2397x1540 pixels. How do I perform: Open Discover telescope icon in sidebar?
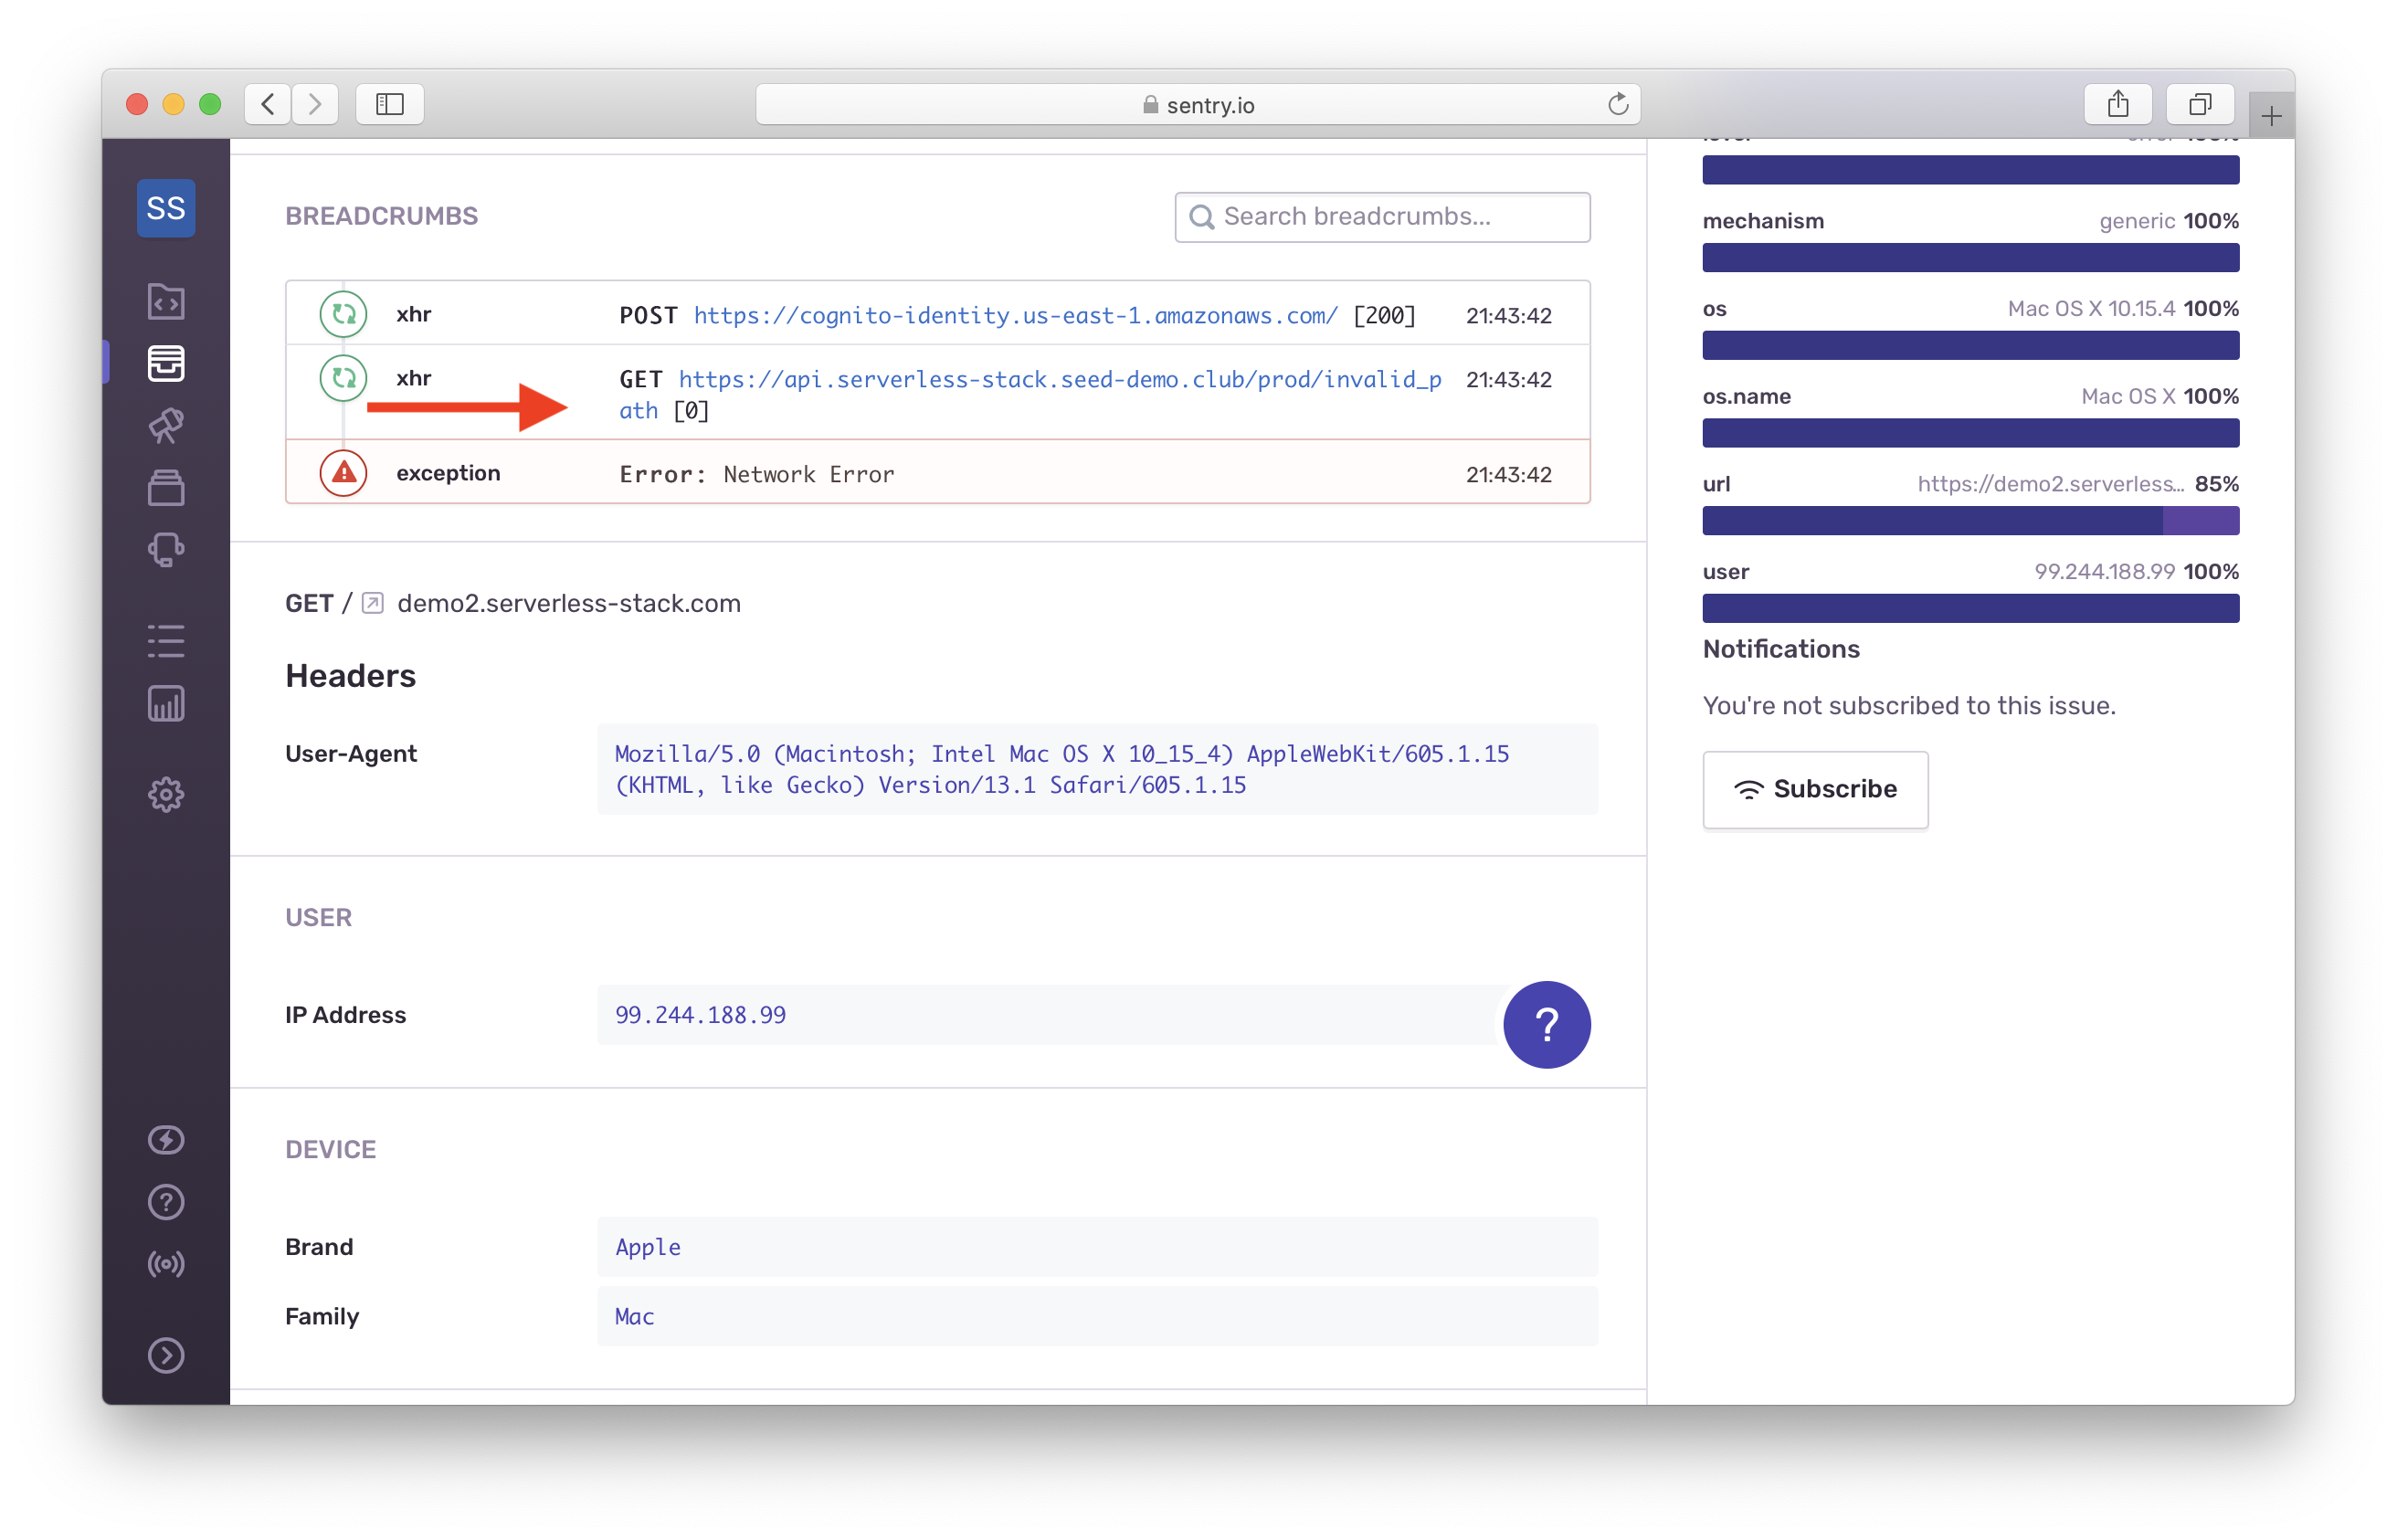click(x=166, y=425)
